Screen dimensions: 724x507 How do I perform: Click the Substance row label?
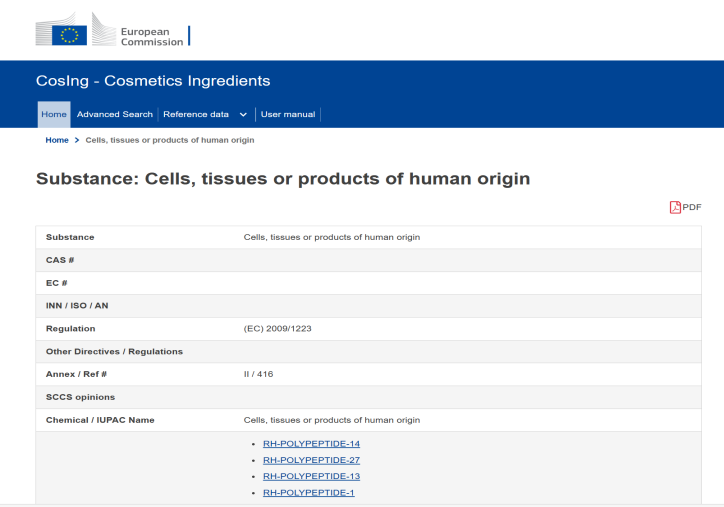(70, 237)
